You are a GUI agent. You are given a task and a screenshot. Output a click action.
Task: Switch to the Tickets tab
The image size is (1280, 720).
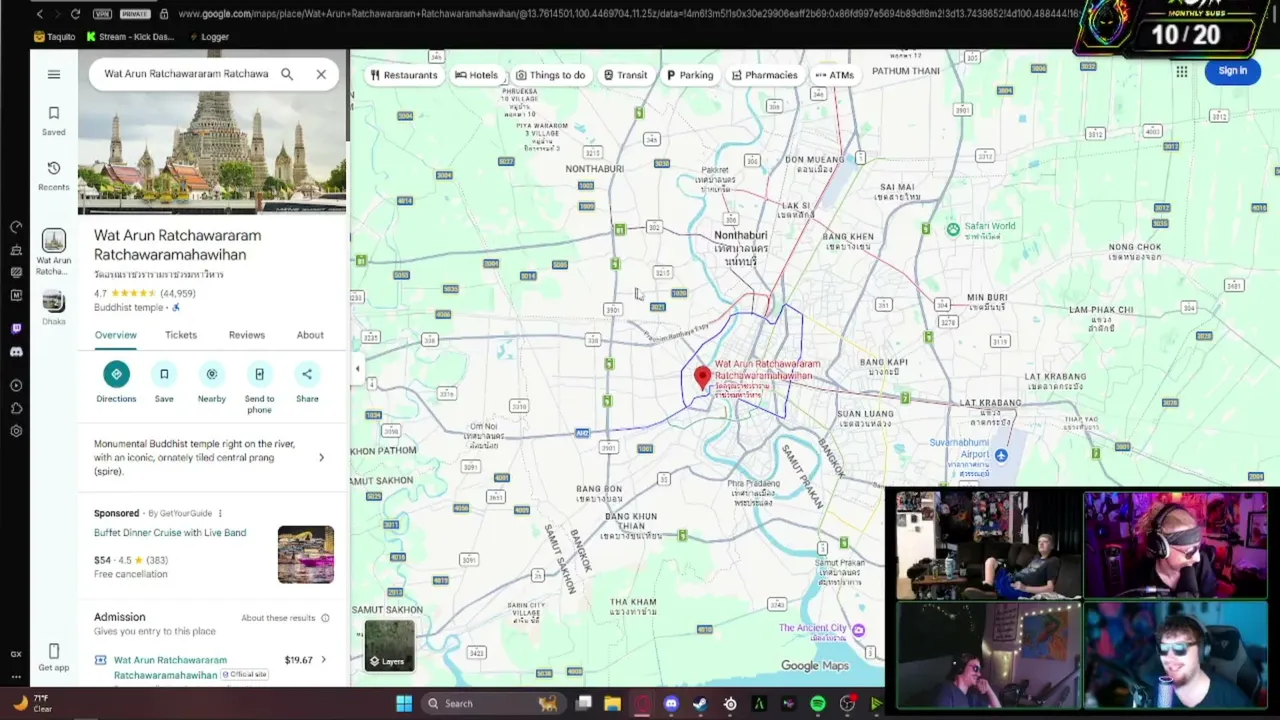(181, 335)
